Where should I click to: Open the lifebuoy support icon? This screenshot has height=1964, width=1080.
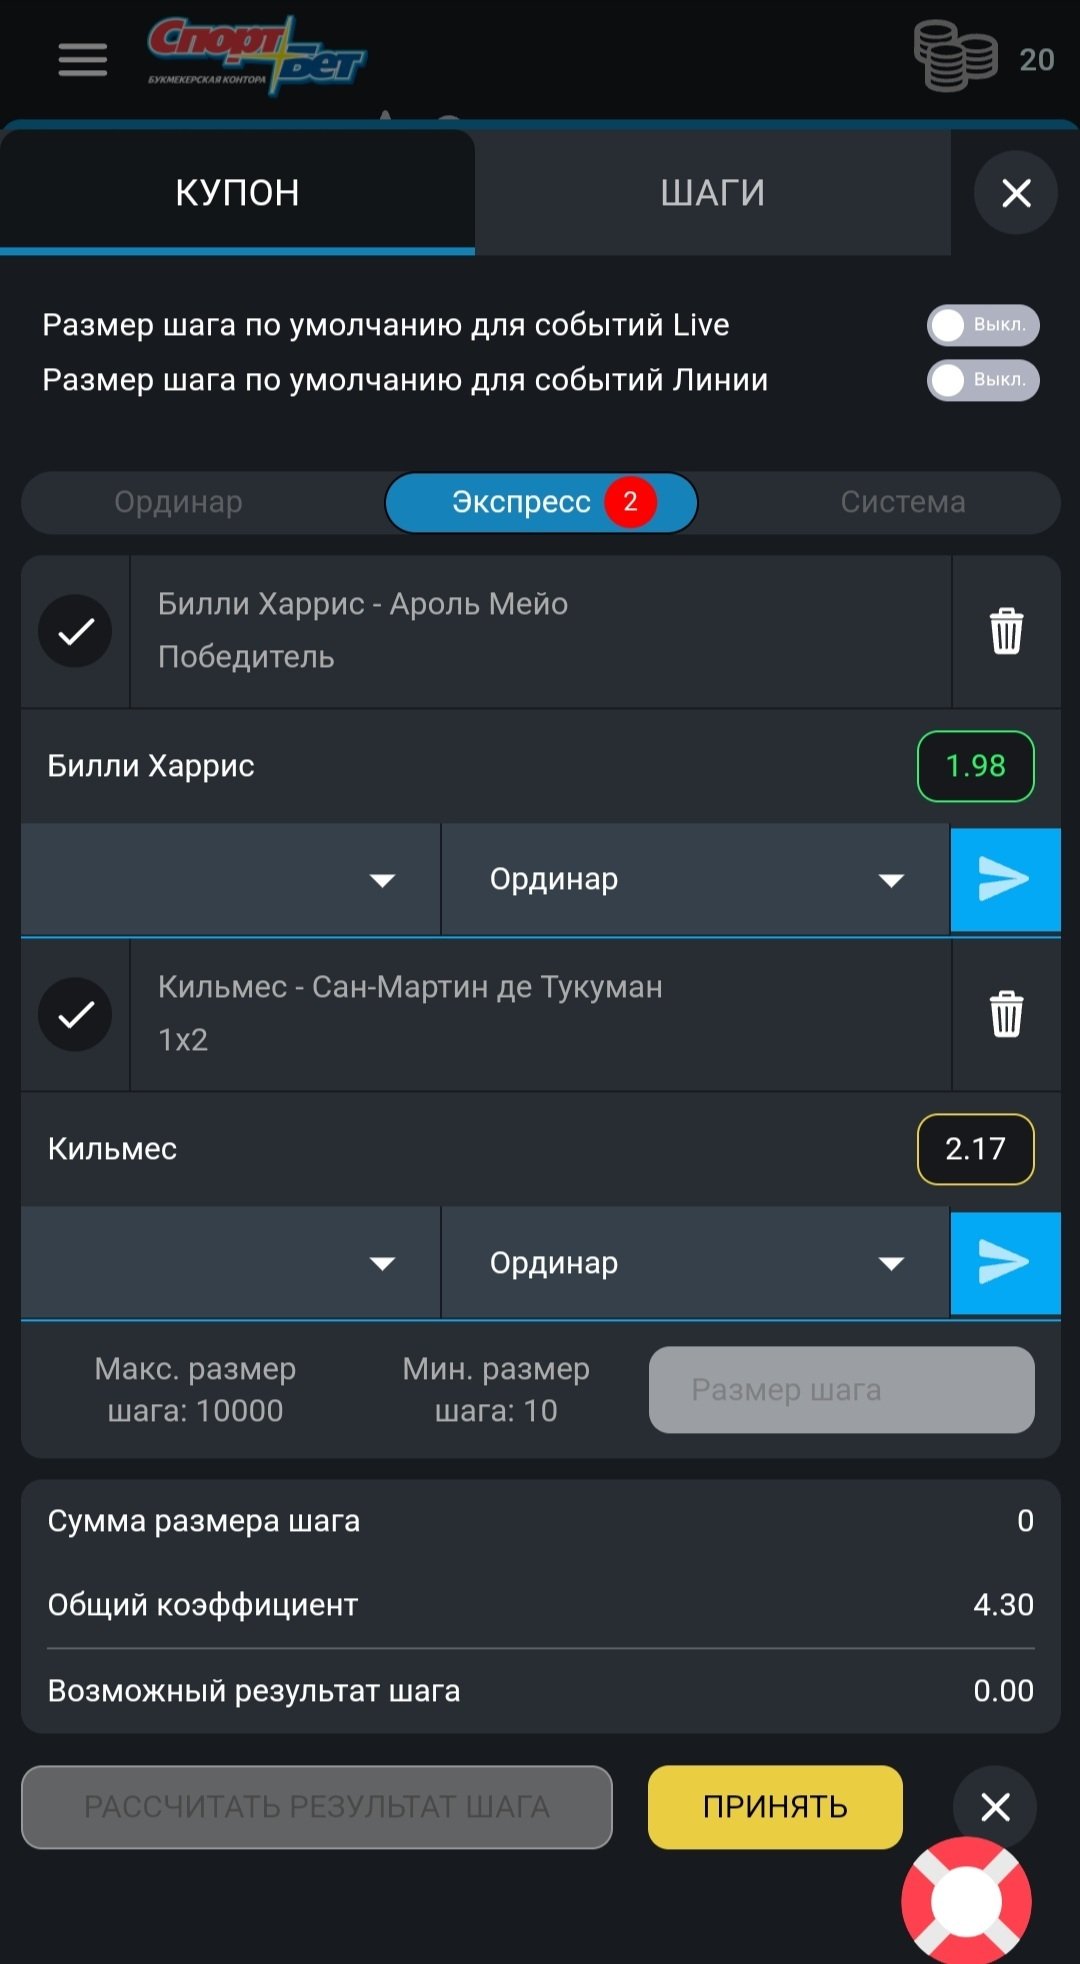(966, 1902)
